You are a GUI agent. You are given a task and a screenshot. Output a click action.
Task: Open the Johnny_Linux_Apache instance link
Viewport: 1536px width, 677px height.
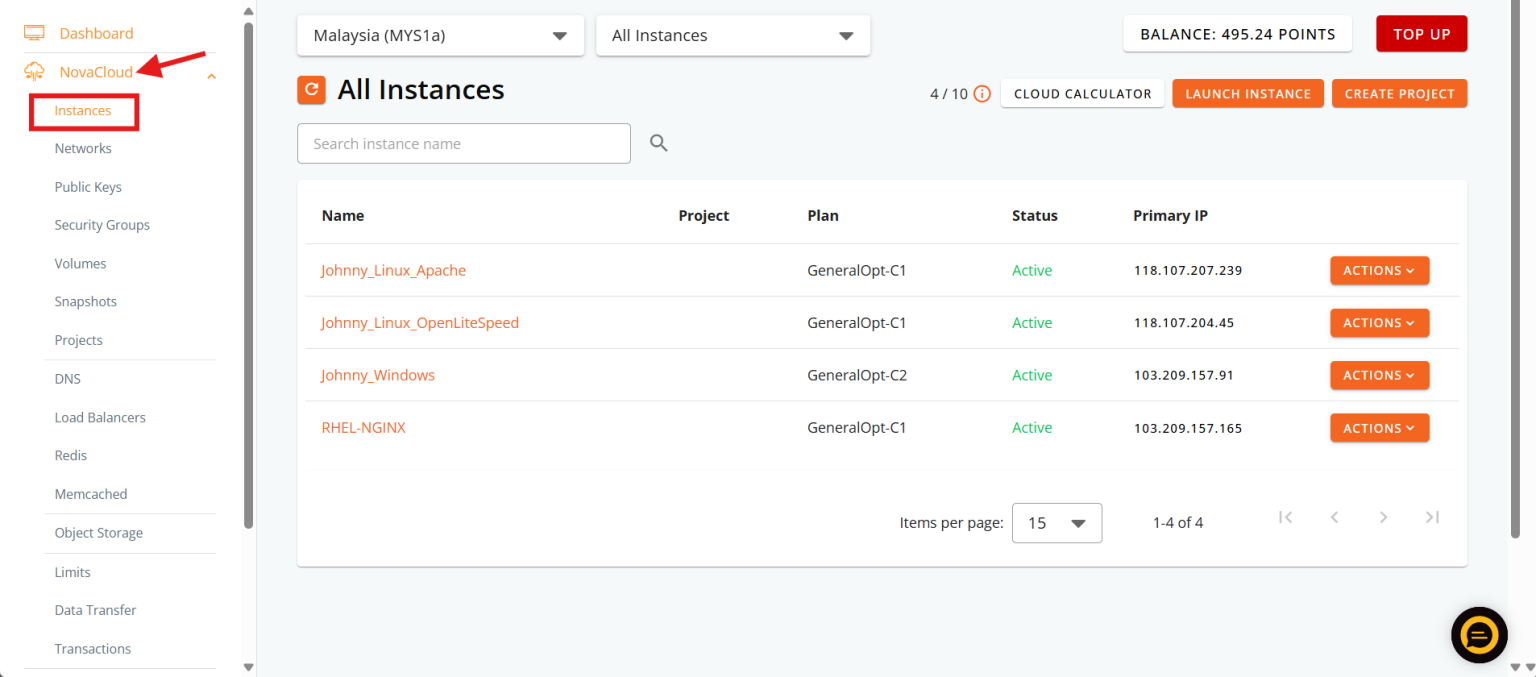click(393, 270)
